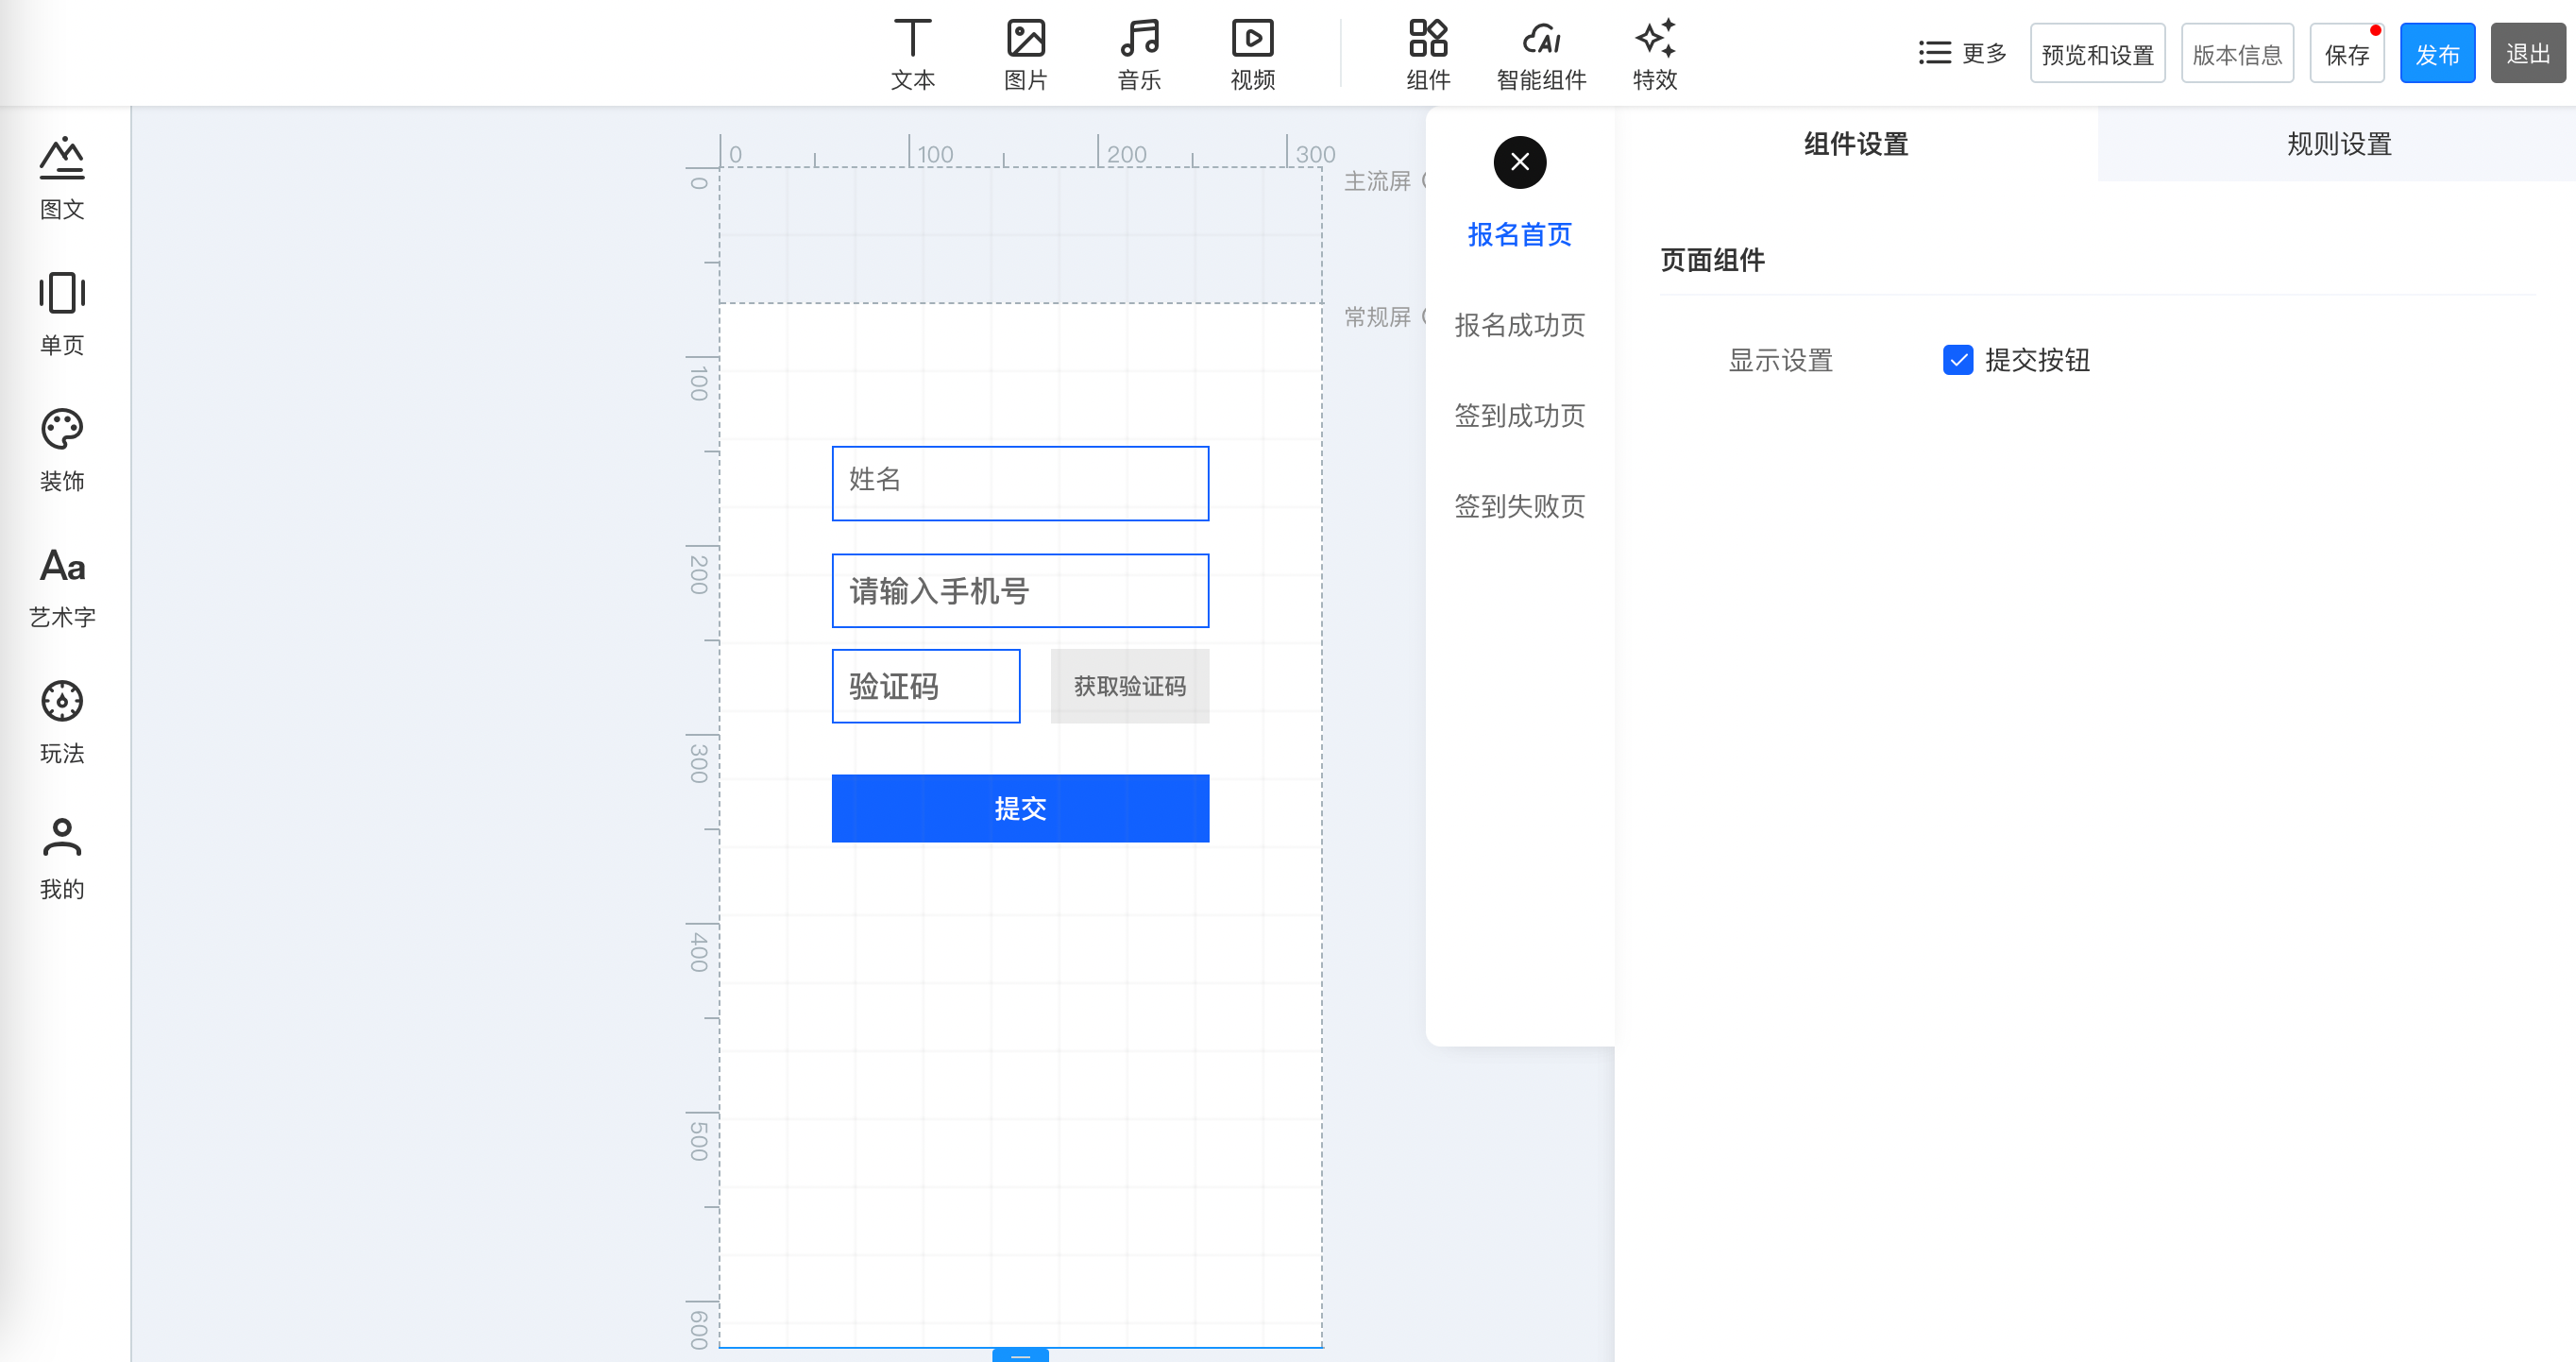Screen dimensions: 2576x1362
Task: Switch to 规则设置 tab
Action: [x=2338, y=144]
